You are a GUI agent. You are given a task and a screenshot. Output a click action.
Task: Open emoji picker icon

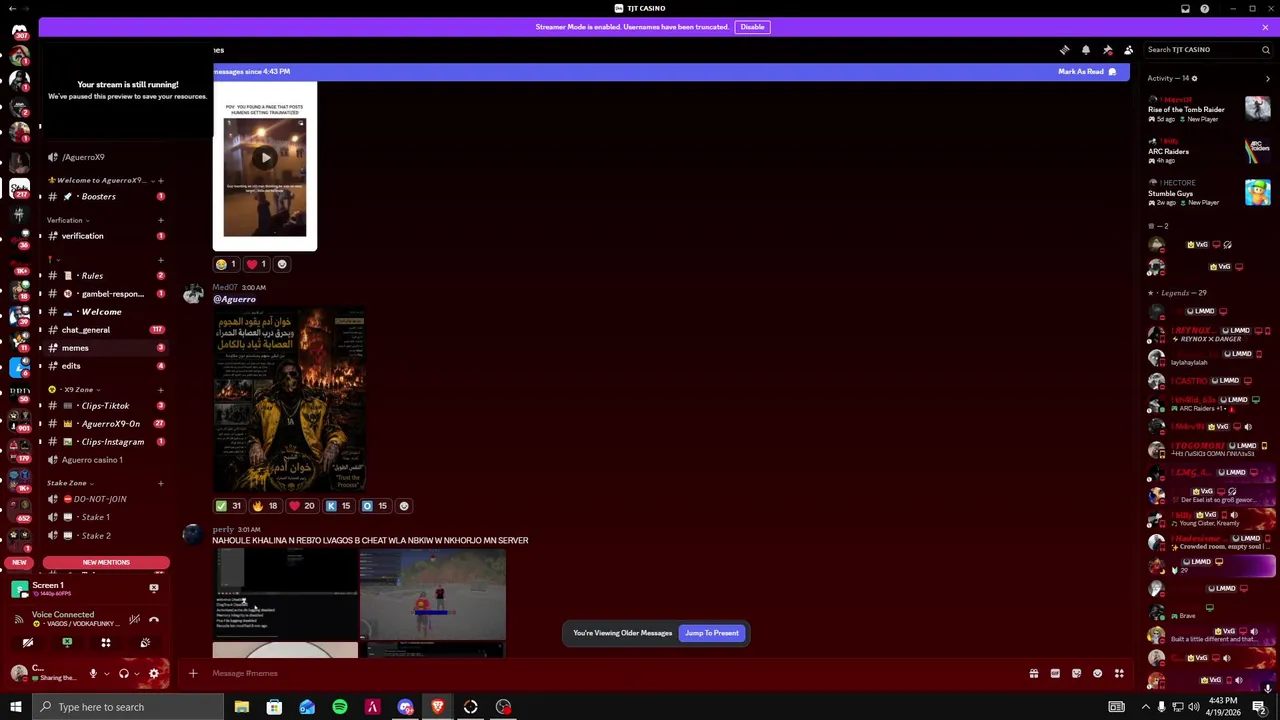click(x=1097, y=674)
